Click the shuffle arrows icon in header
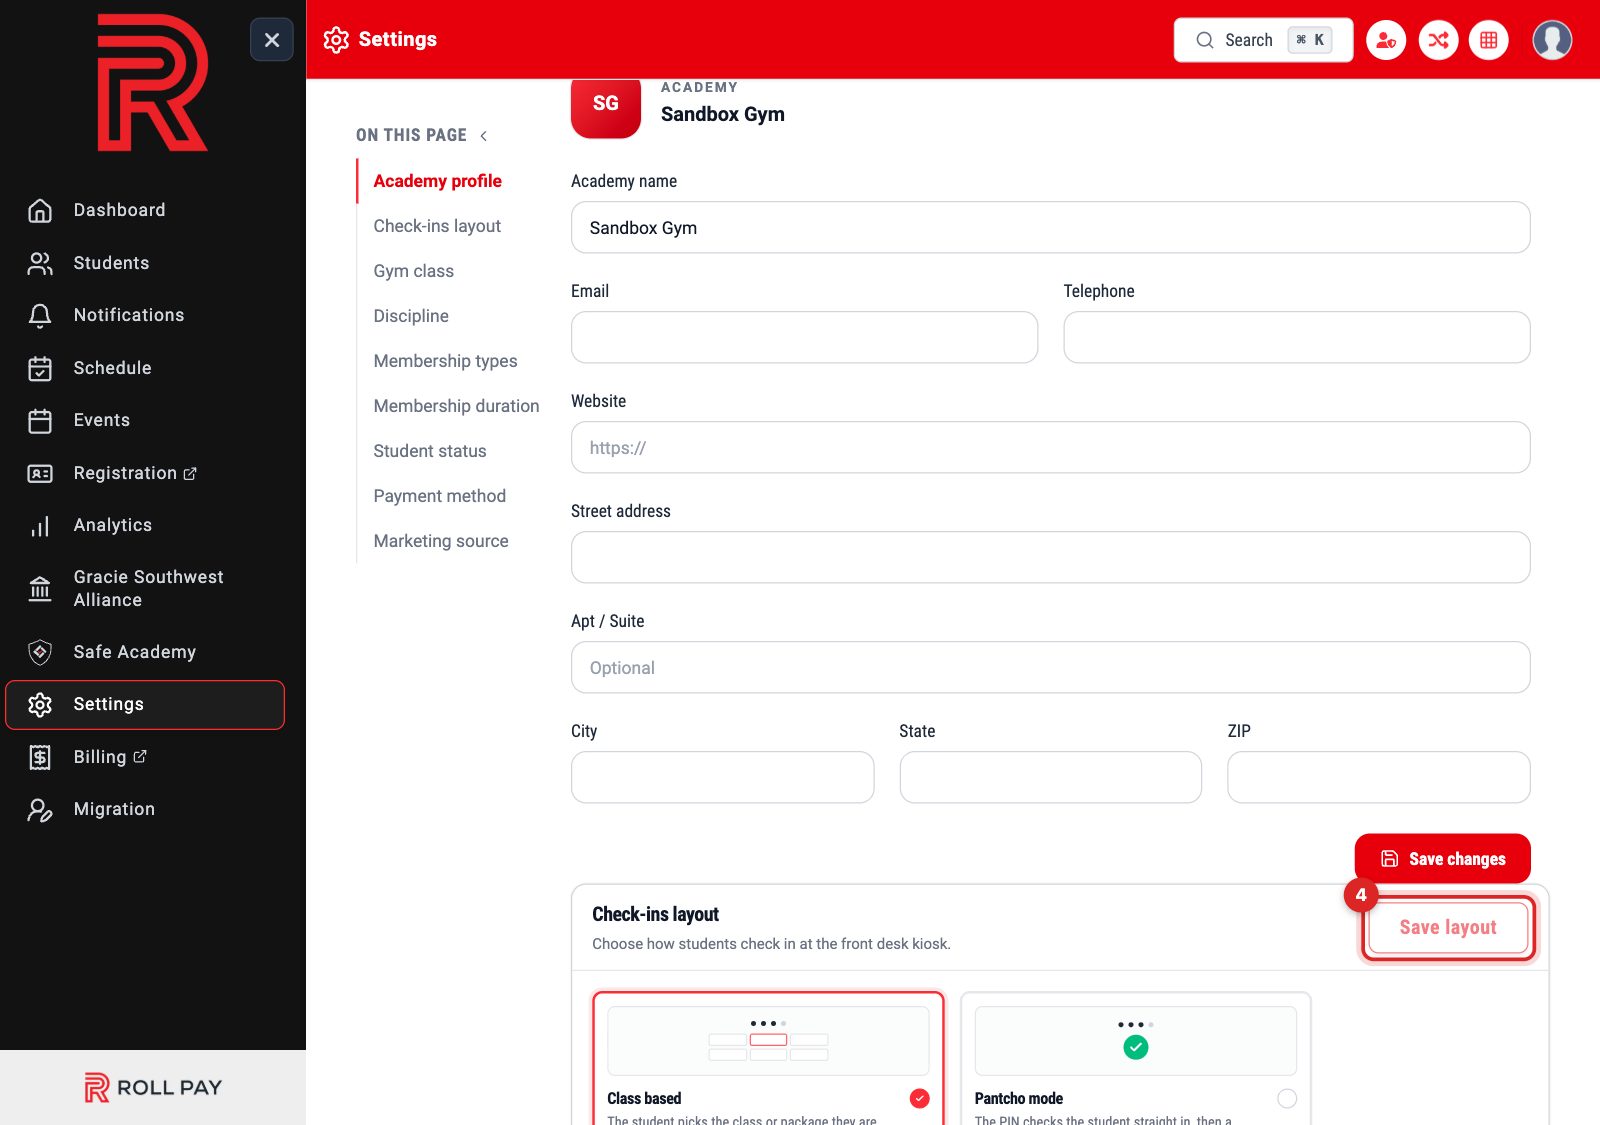The width and height of the screenshot is (1600, 1125). click(1438, 40)
